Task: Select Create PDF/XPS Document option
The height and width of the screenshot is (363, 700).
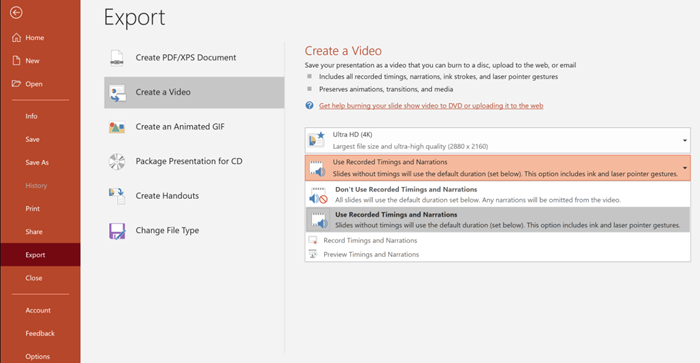Action: [194, 58]
